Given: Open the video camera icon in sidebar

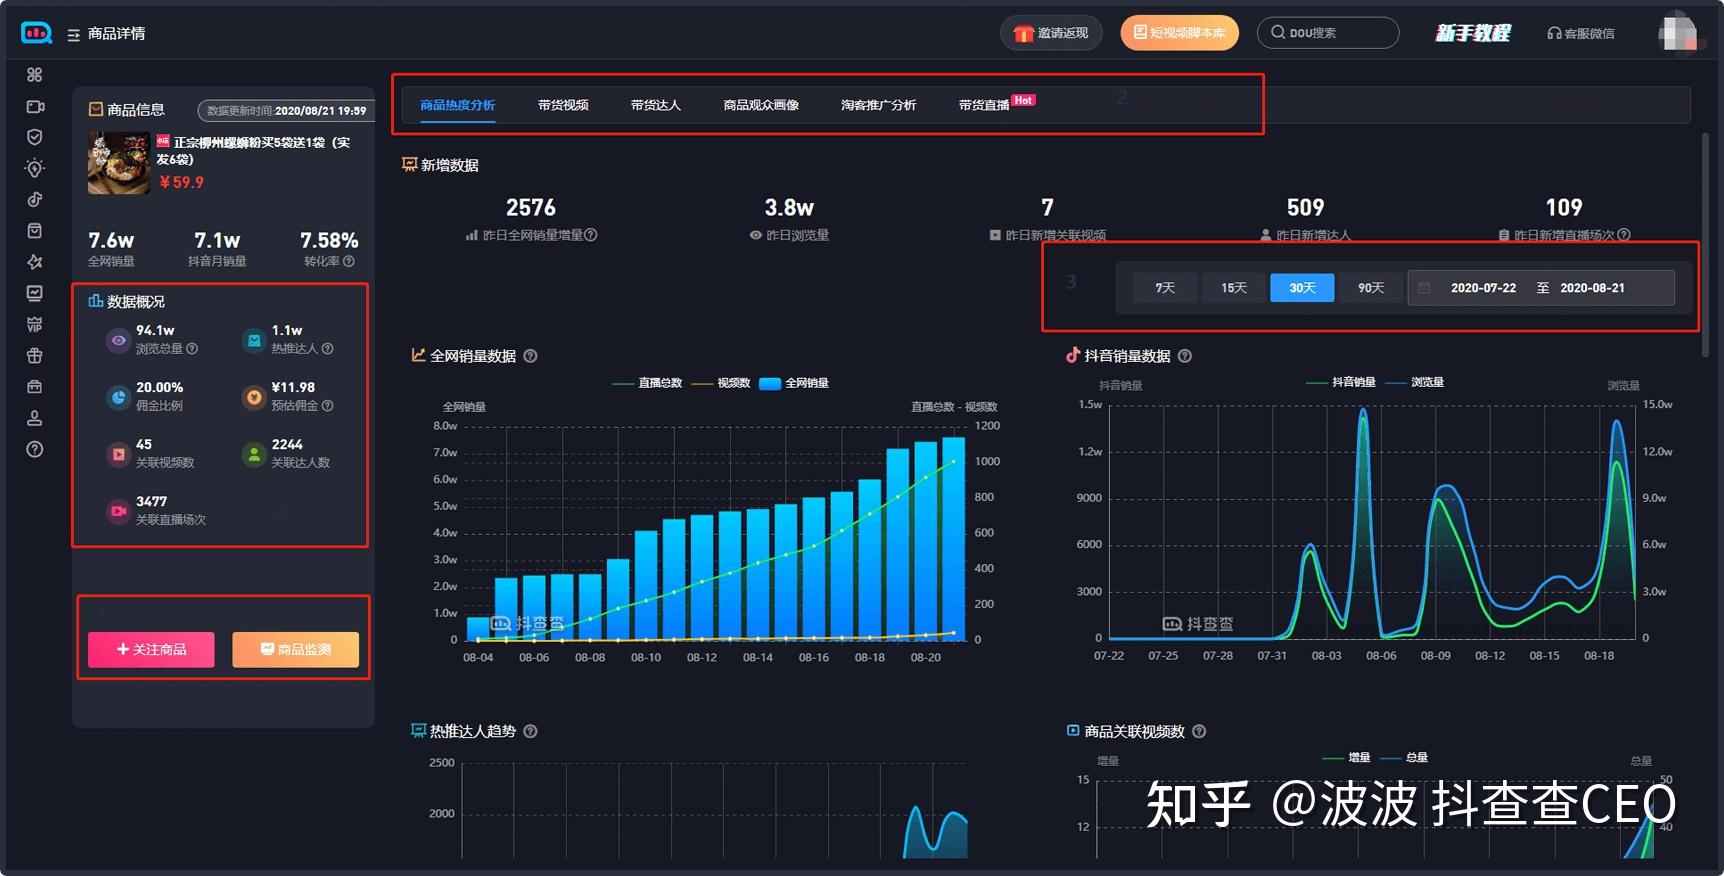Looking at the screenshot, I should click(35, 106).
